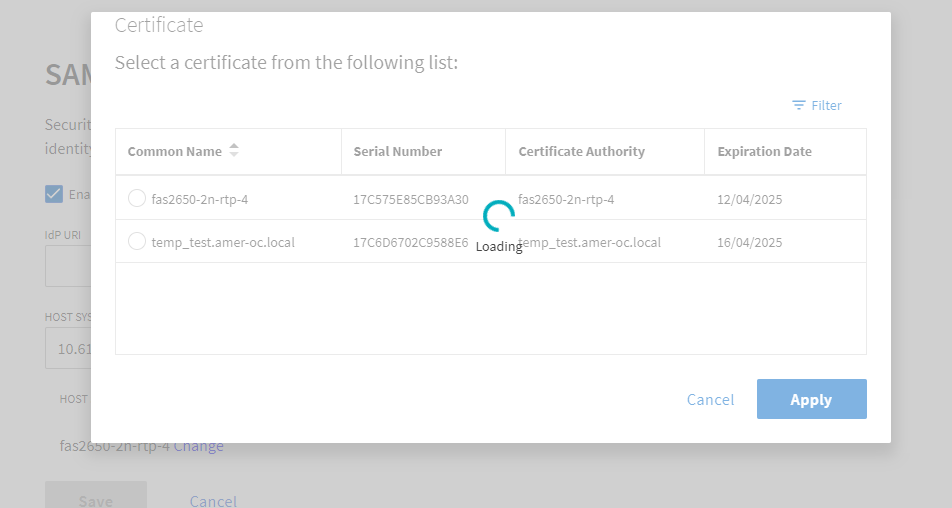The height and width of the screenshot is (508, 952).
Task: Click the 16/04/2025 expiration date cell
Action: coord(749,242)
